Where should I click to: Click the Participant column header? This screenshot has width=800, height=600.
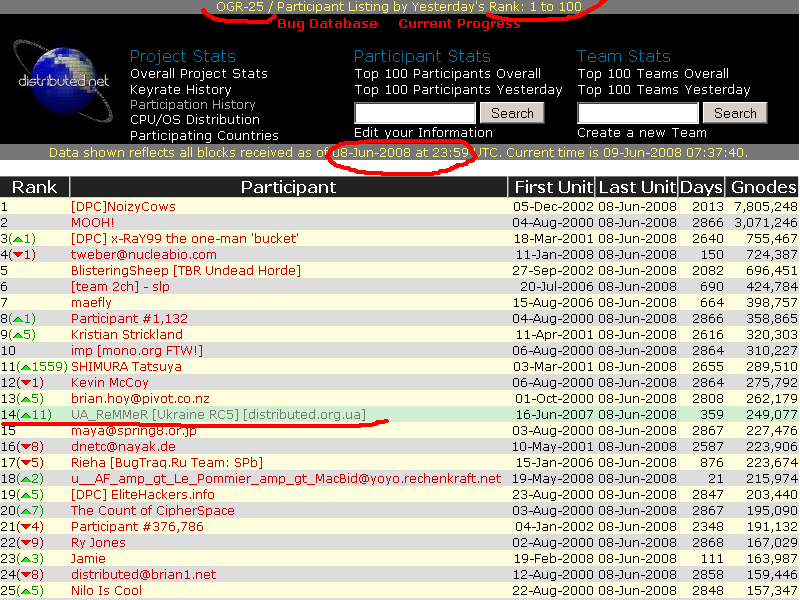pos(288,187)
